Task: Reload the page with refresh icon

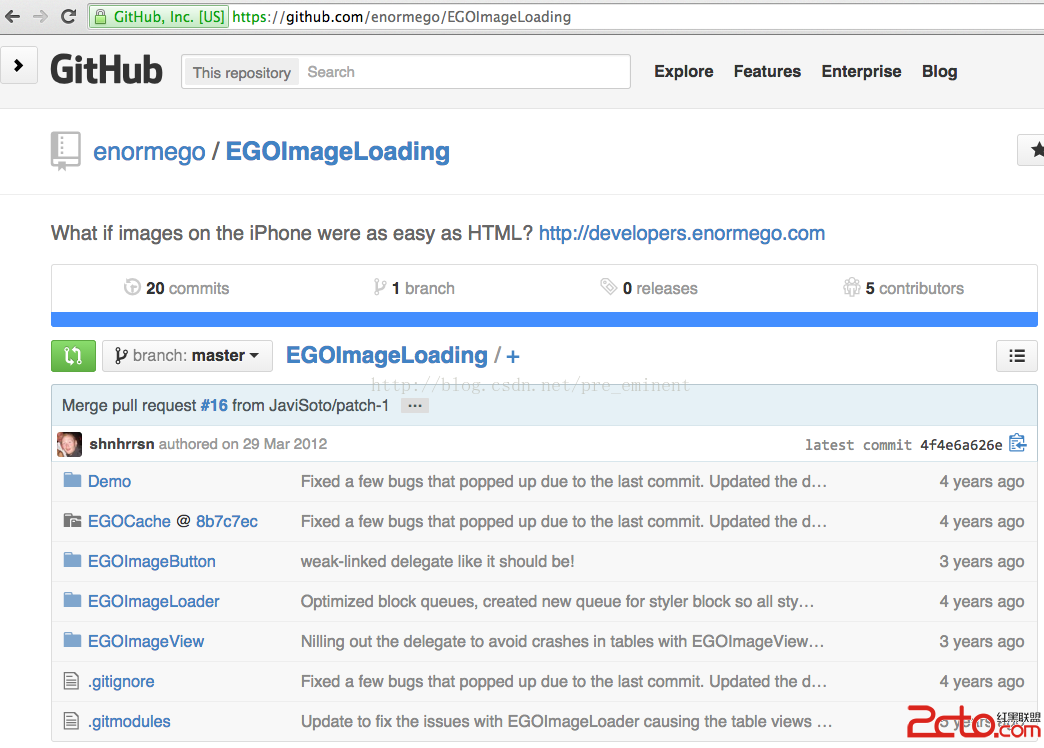Action: [x=68, y=17]
